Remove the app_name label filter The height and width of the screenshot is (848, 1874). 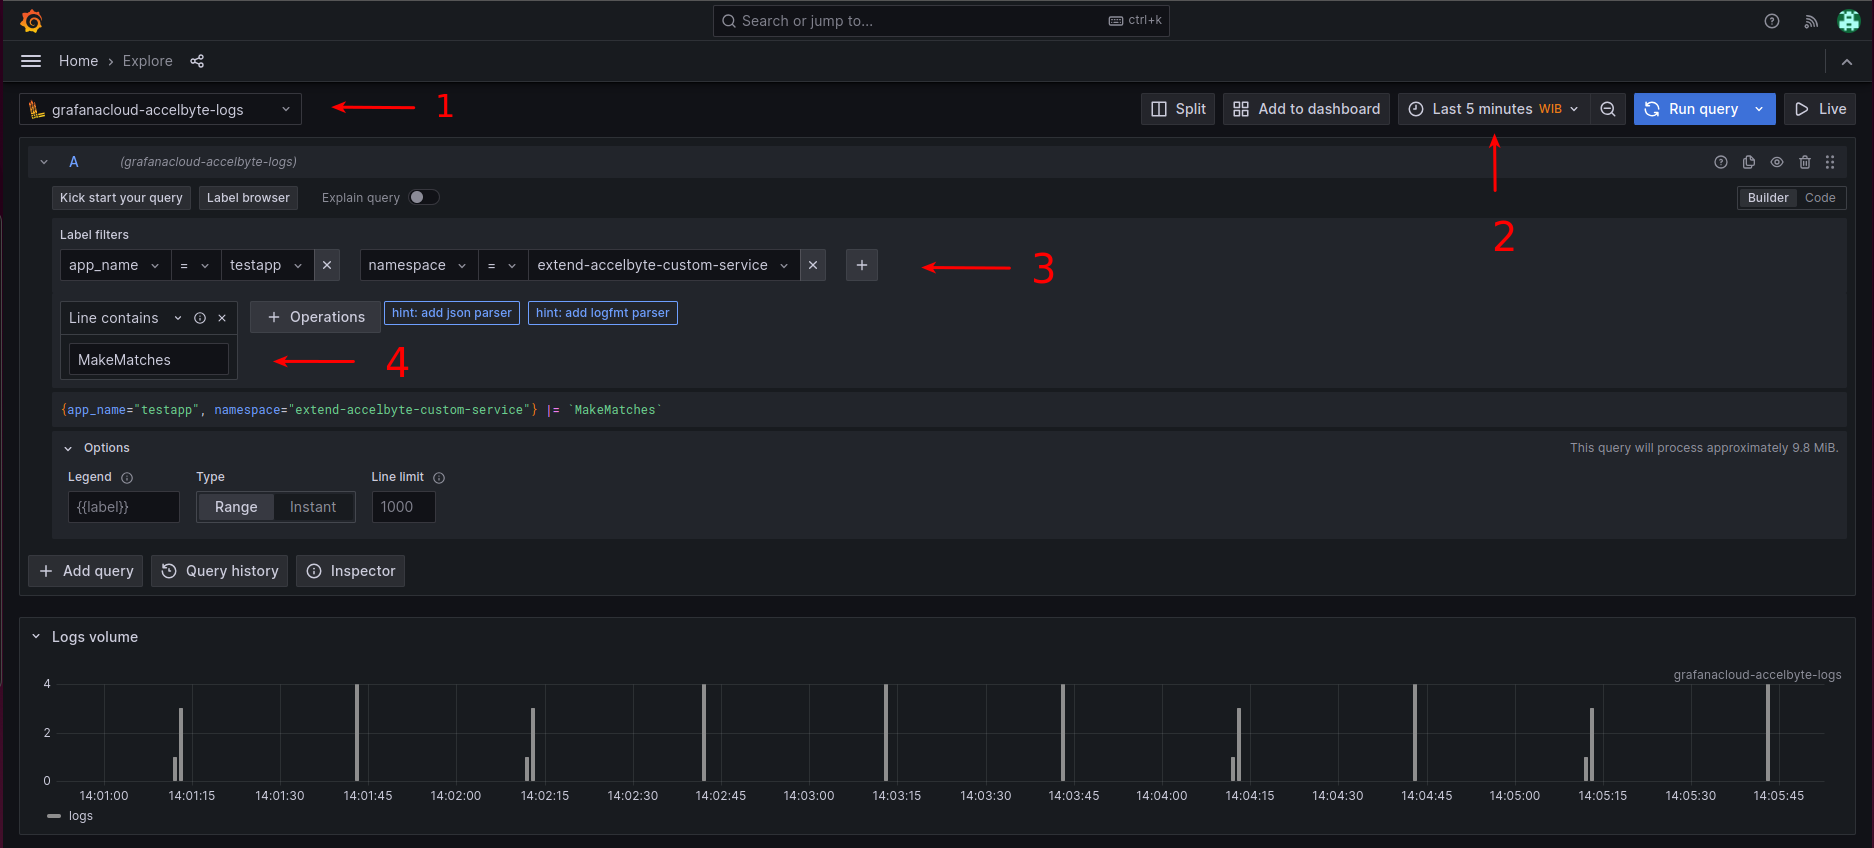coord(327,265)
